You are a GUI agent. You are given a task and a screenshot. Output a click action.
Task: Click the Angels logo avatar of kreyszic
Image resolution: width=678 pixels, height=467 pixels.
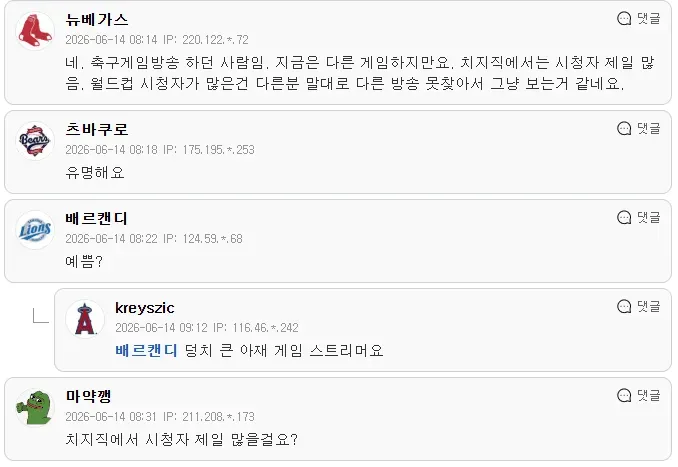(x=85, y=319)
